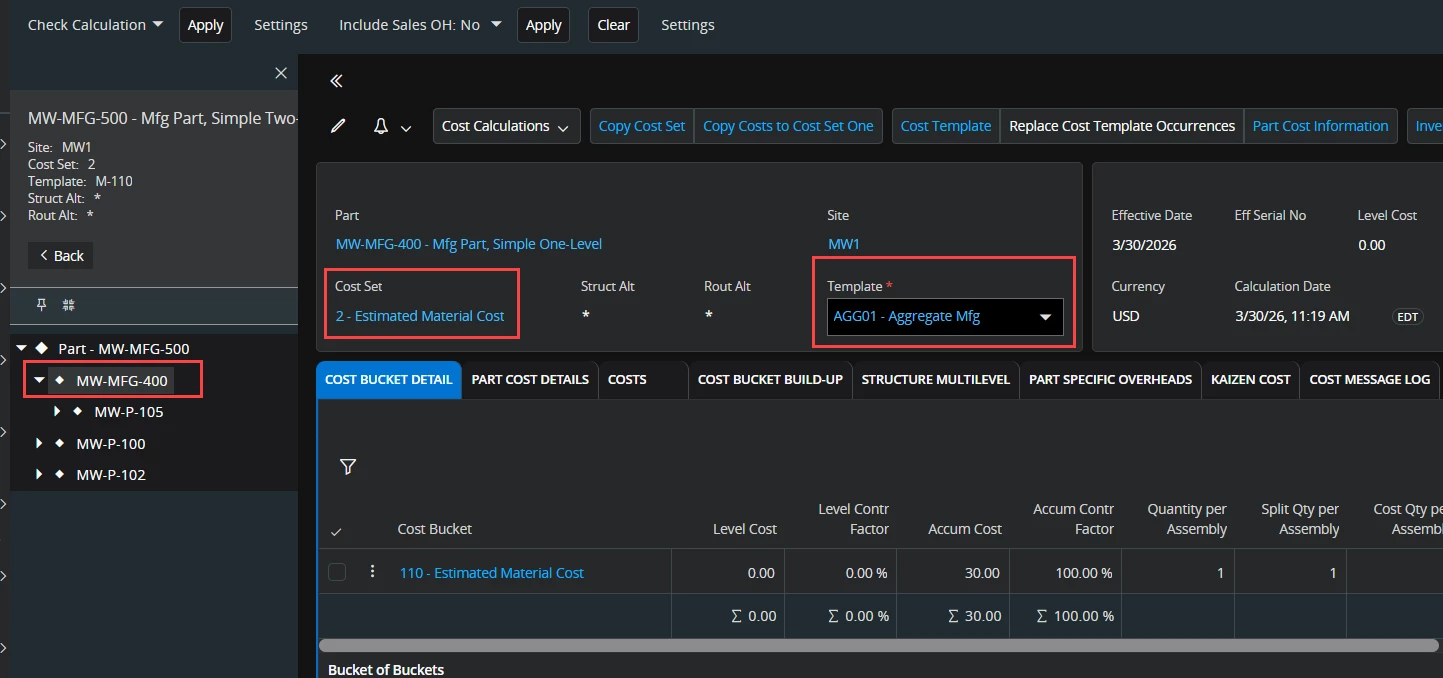Open the Check Calculation dropdown
The height and width of the screenshot is (678, 1443).
coord(95,25)
